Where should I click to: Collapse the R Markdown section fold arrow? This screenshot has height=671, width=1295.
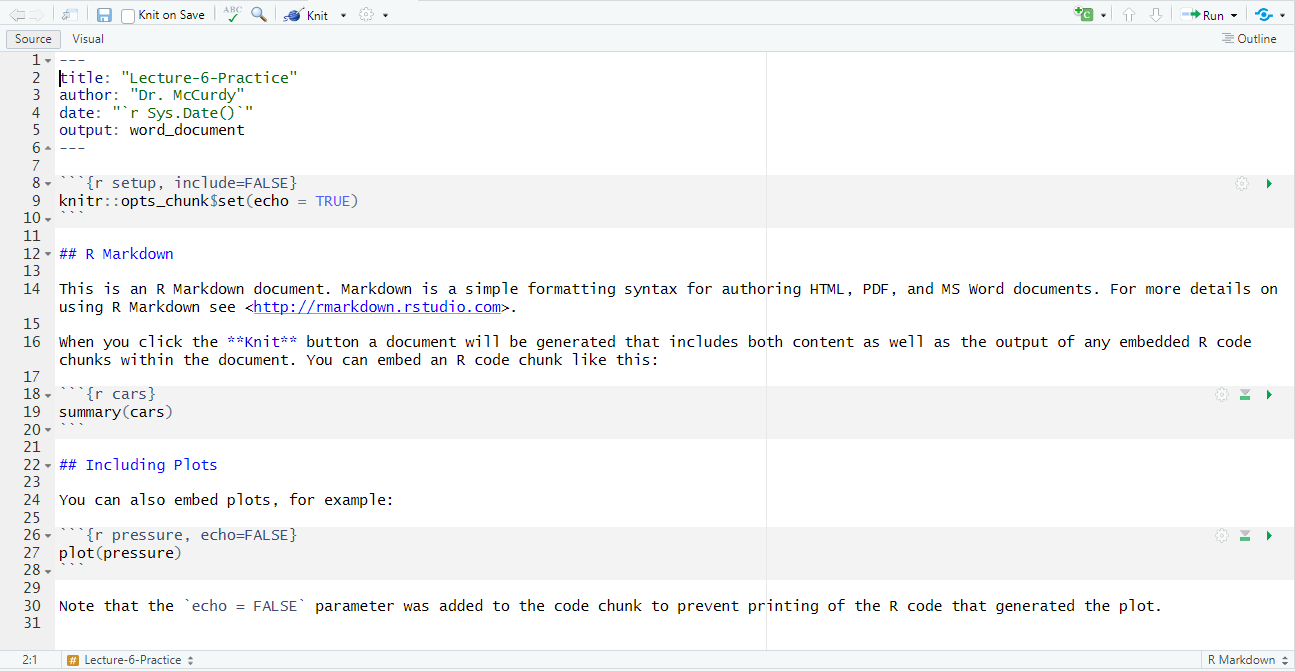48,254
